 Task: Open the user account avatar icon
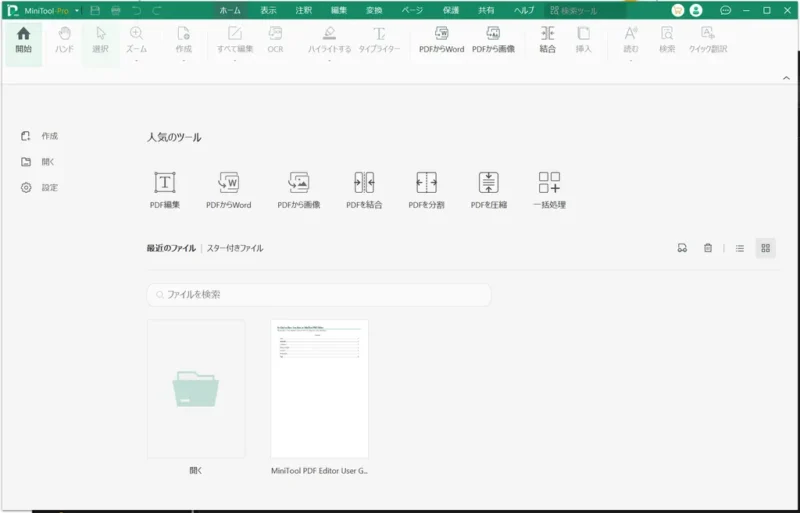696,10
